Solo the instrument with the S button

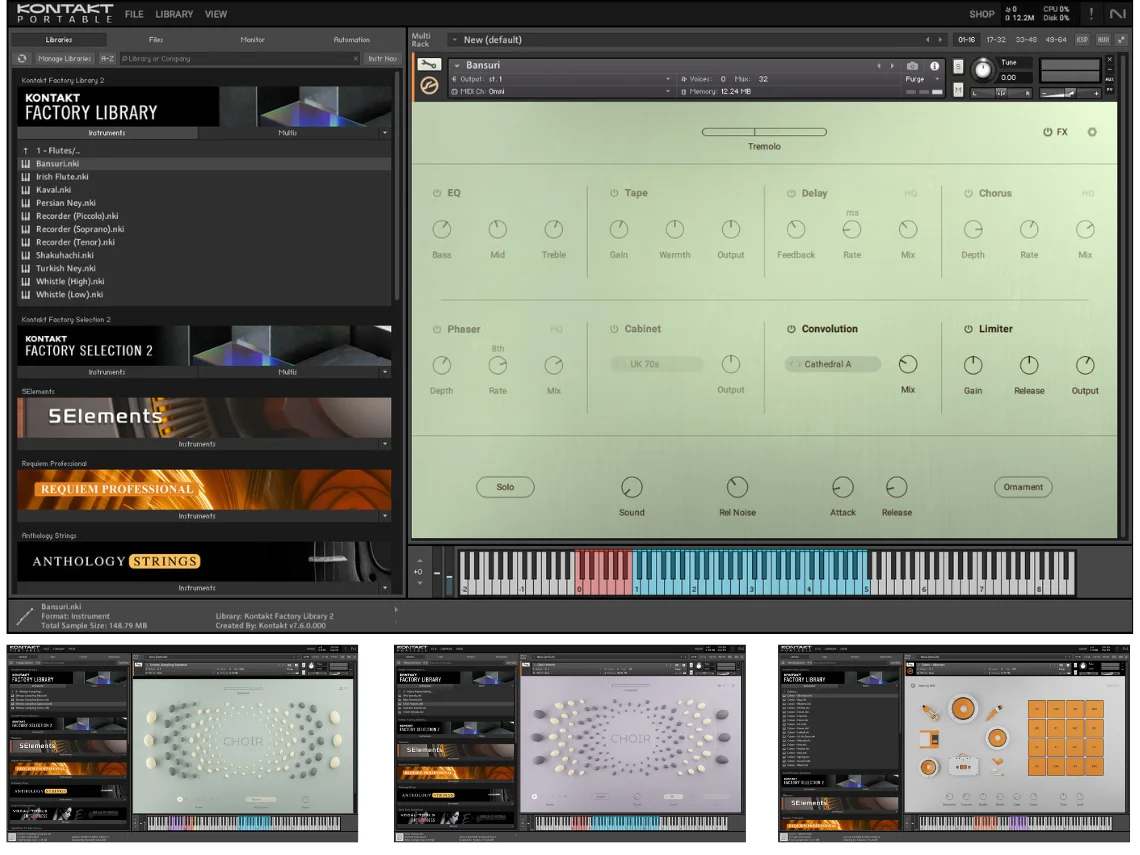pyautogui.click(x=958, y=67)
